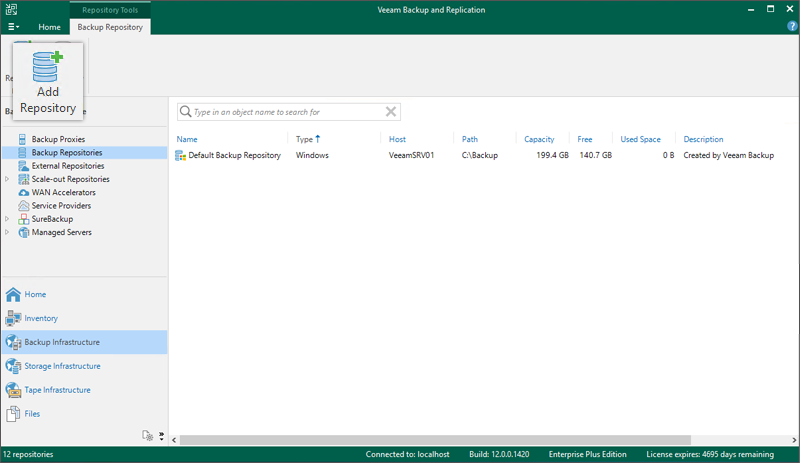The image size is (800, 463).
Task: Sort by the Description column header
Action: click(x=703, y=139)
